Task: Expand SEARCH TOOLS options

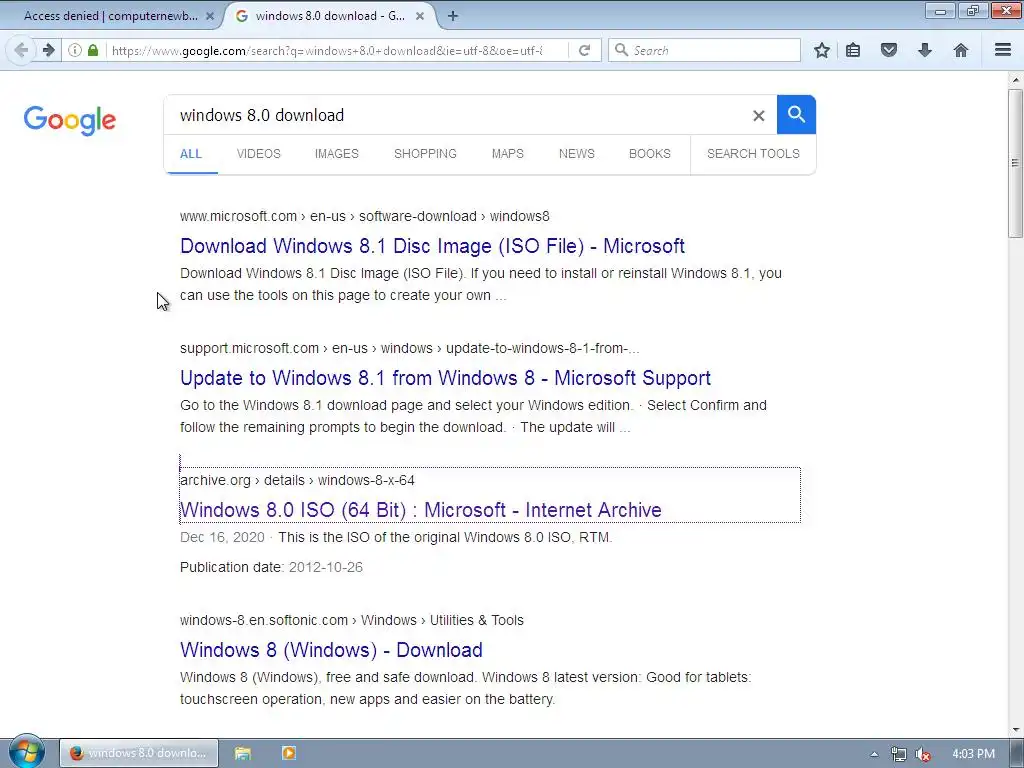Action: point(753,154)
